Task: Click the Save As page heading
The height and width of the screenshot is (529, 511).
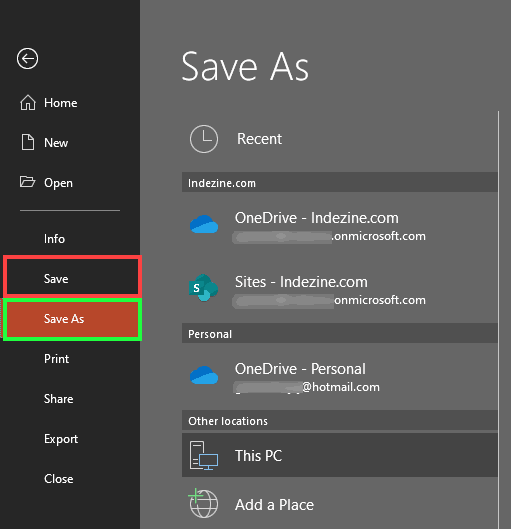Action: (x=245, y=66)
